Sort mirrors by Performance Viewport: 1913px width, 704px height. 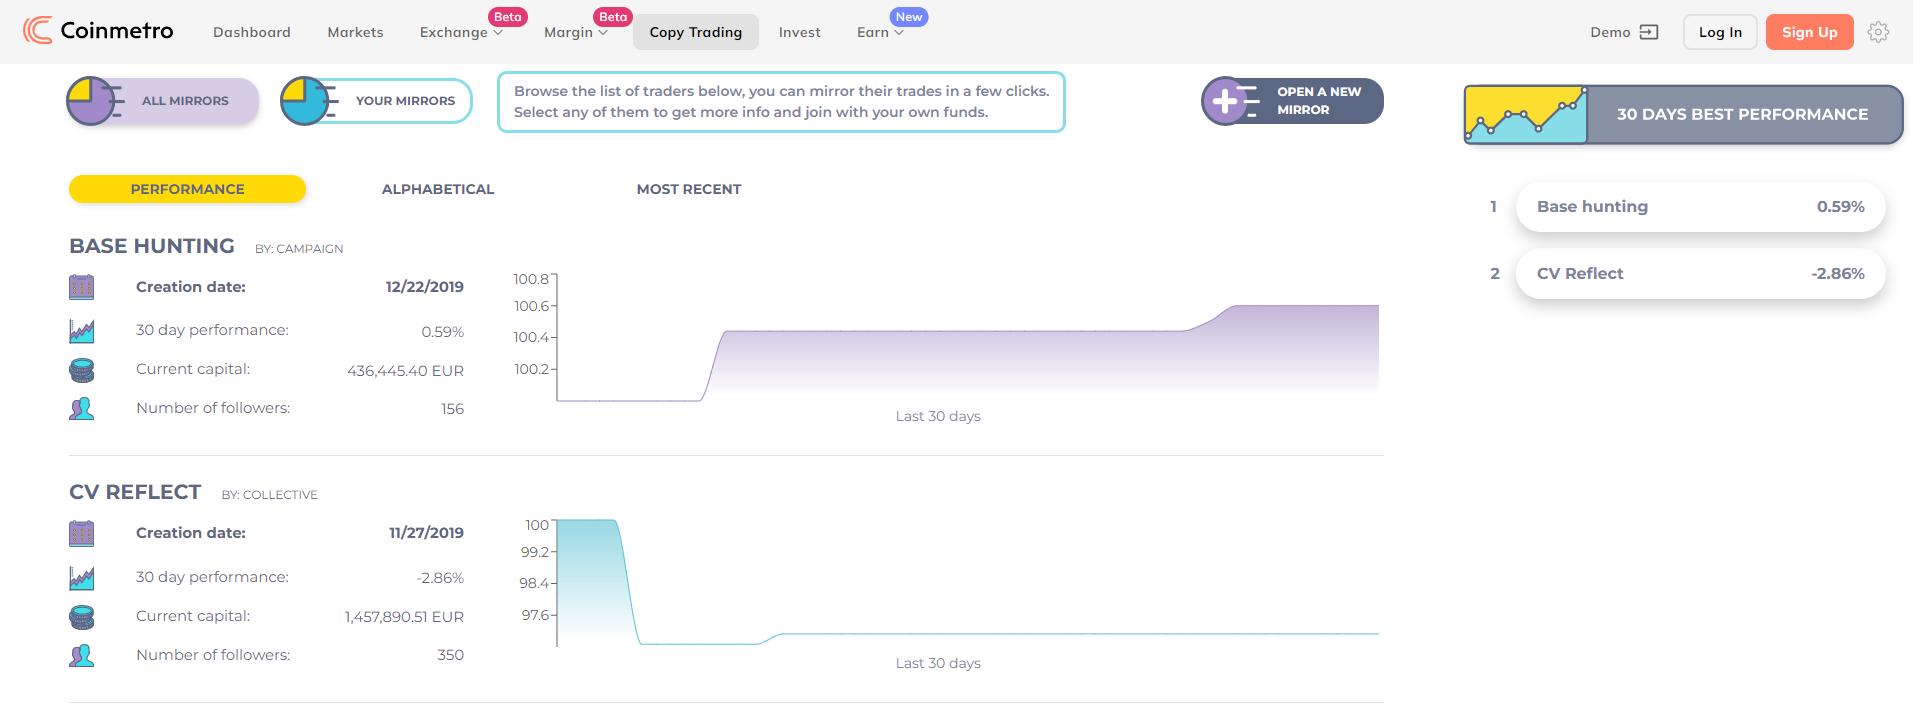pyautogui.click(x=187, y=189)
